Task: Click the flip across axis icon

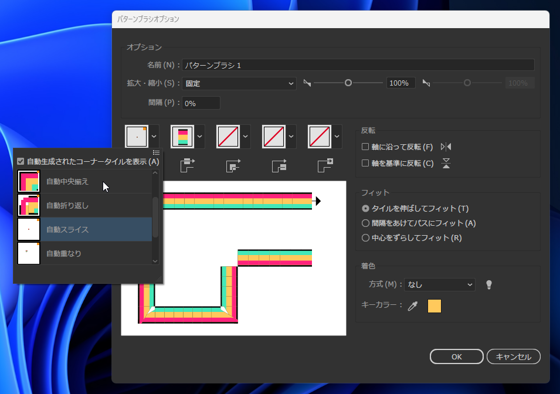Action: tap(446, 164)
